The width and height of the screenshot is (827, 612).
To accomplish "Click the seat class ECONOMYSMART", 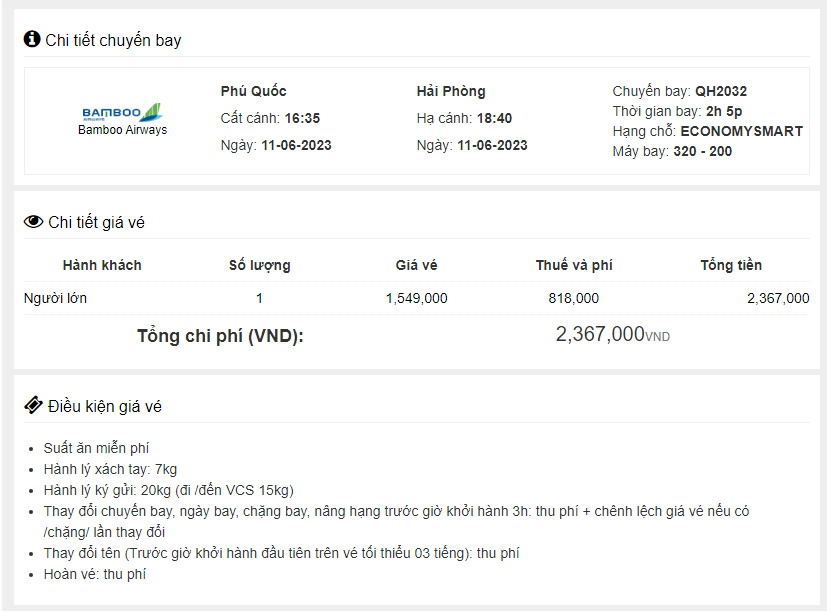I will click(x=741, y=131).
